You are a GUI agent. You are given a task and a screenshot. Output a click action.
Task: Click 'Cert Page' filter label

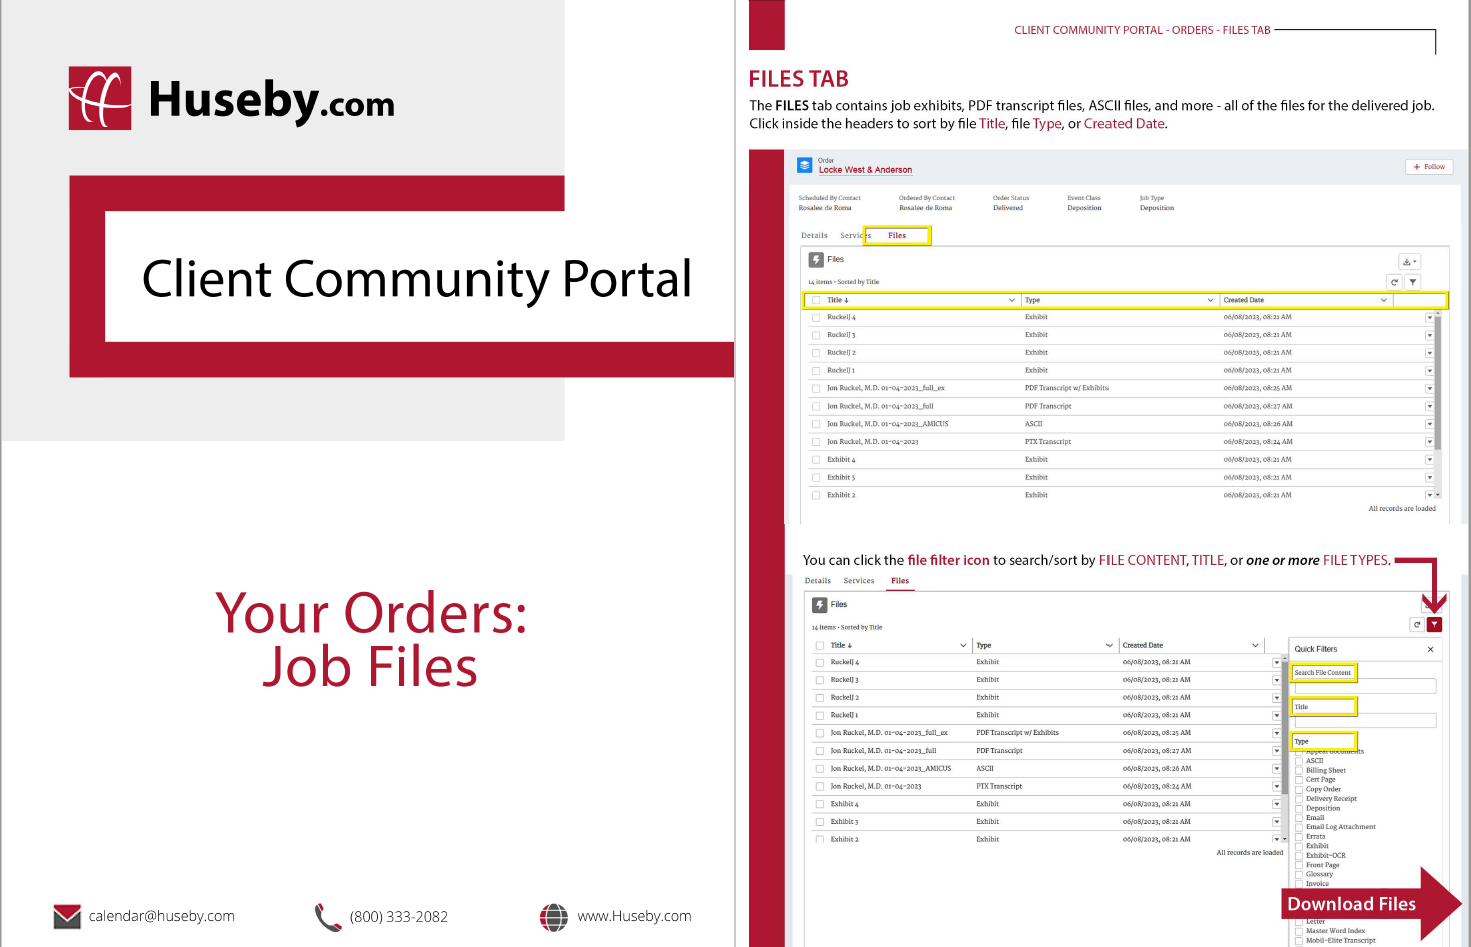pos(1321,780)
